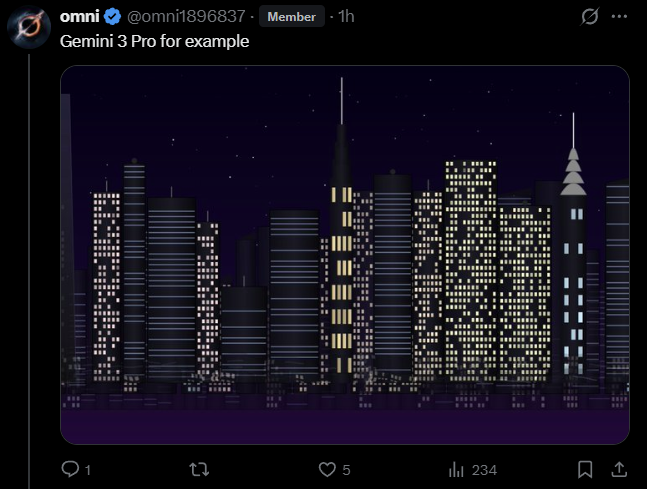Visit profile via the omni display name

click(x=79, y=17)
